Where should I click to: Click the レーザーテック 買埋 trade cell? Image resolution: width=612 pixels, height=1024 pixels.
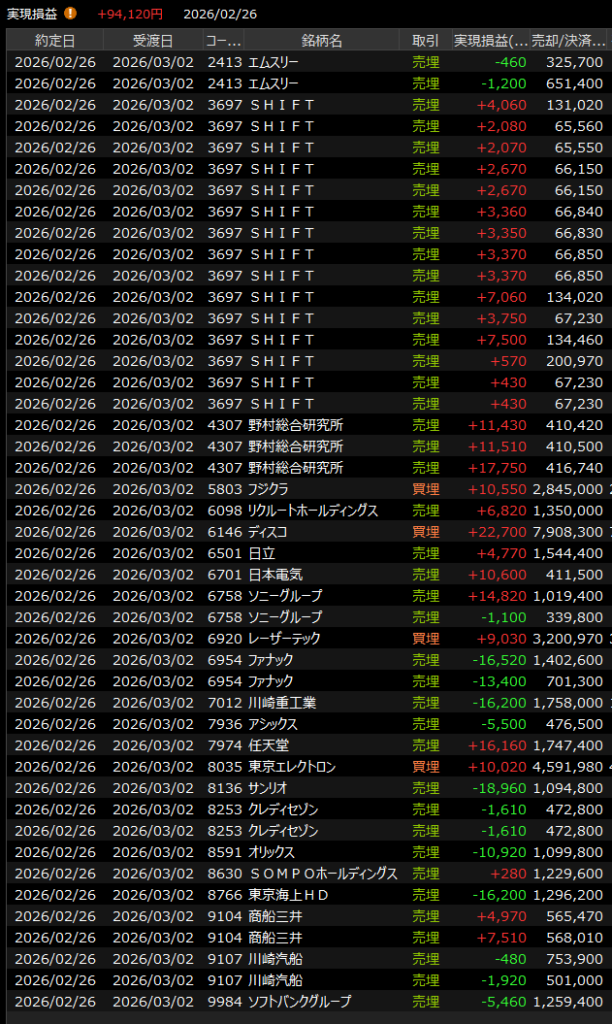coord(425,638)
